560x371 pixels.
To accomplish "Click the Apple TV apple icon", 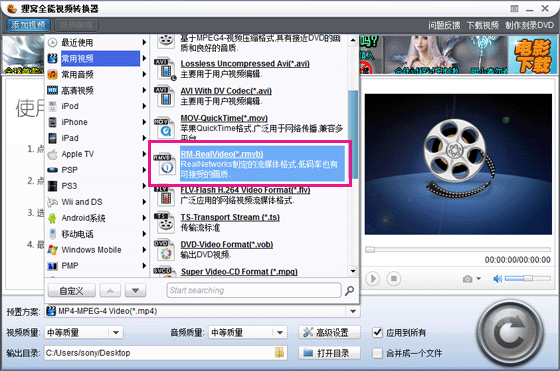I will 52,154.
